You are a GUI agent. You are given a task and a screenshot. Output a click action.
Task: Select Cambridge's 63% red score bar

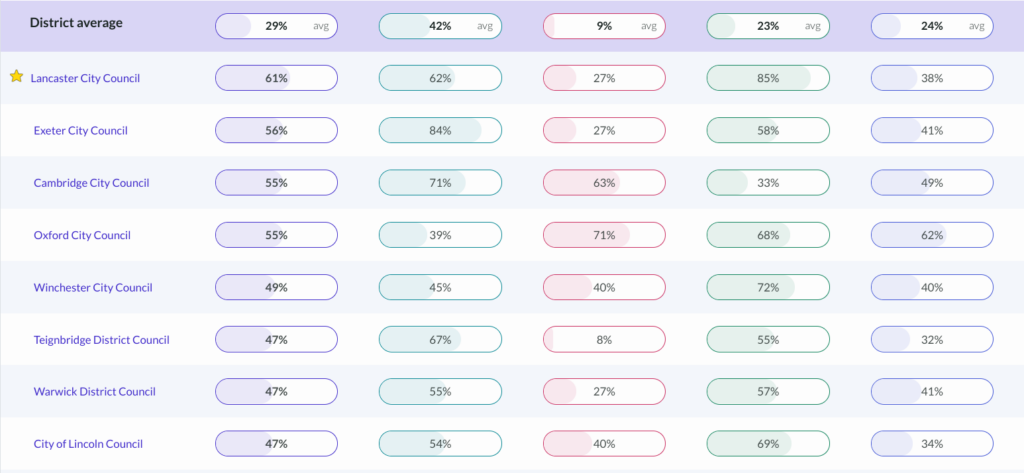[x=604, y=183]
